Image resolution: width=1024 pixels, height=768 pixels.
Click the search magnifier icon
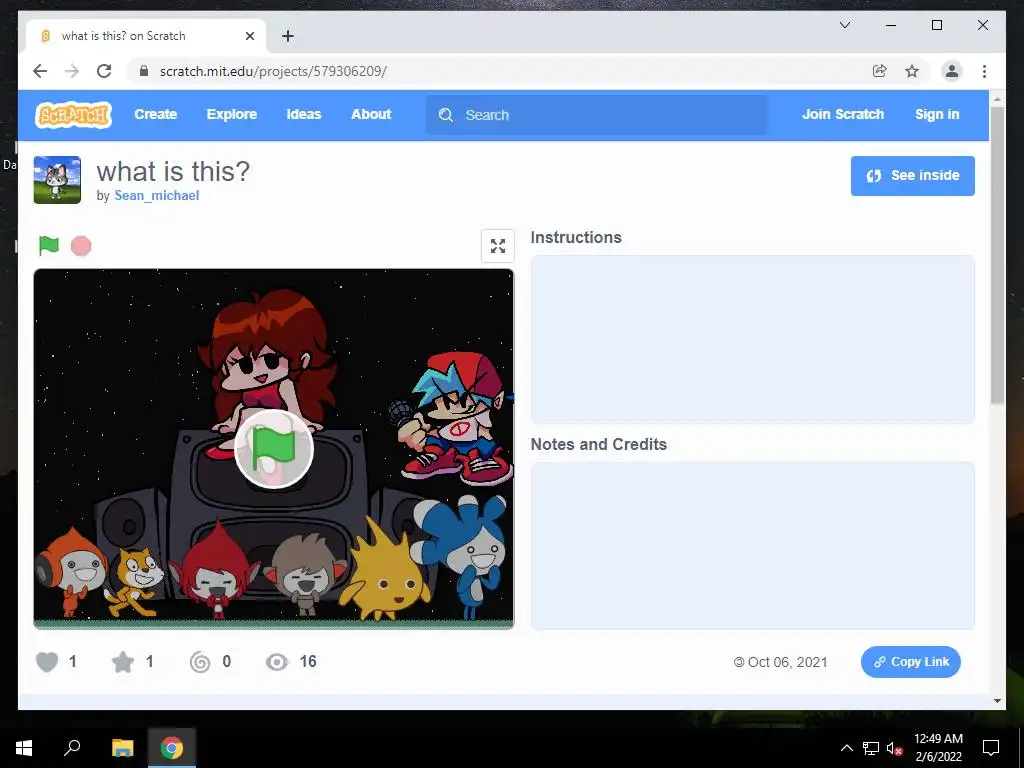[x=446, y=115]
